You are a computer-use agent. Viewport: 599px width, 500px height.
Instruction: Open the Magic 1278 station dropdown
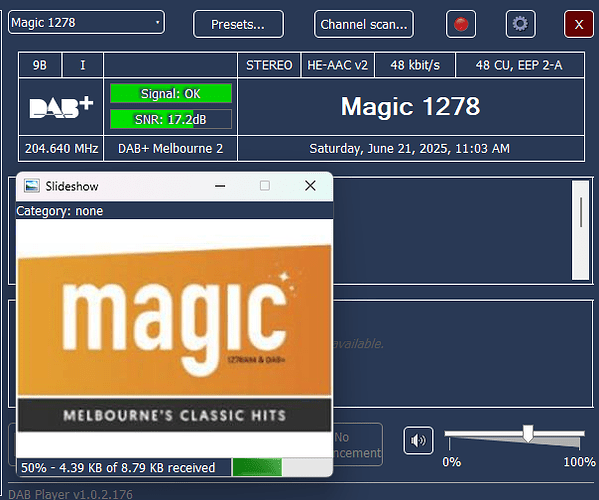(x=86, y=23)
